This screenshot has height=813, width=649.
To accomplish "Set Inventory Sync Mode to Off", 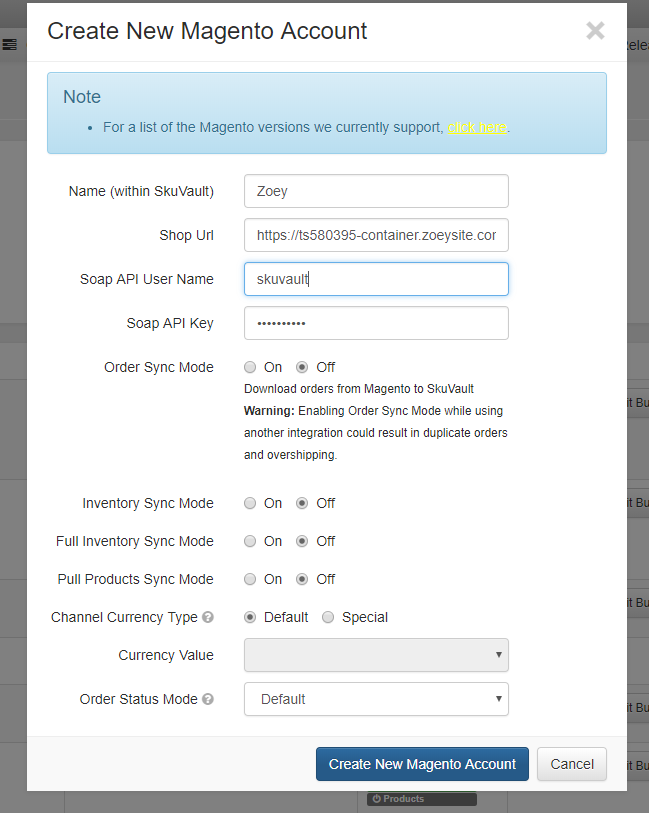I will [x=302, y=503].
